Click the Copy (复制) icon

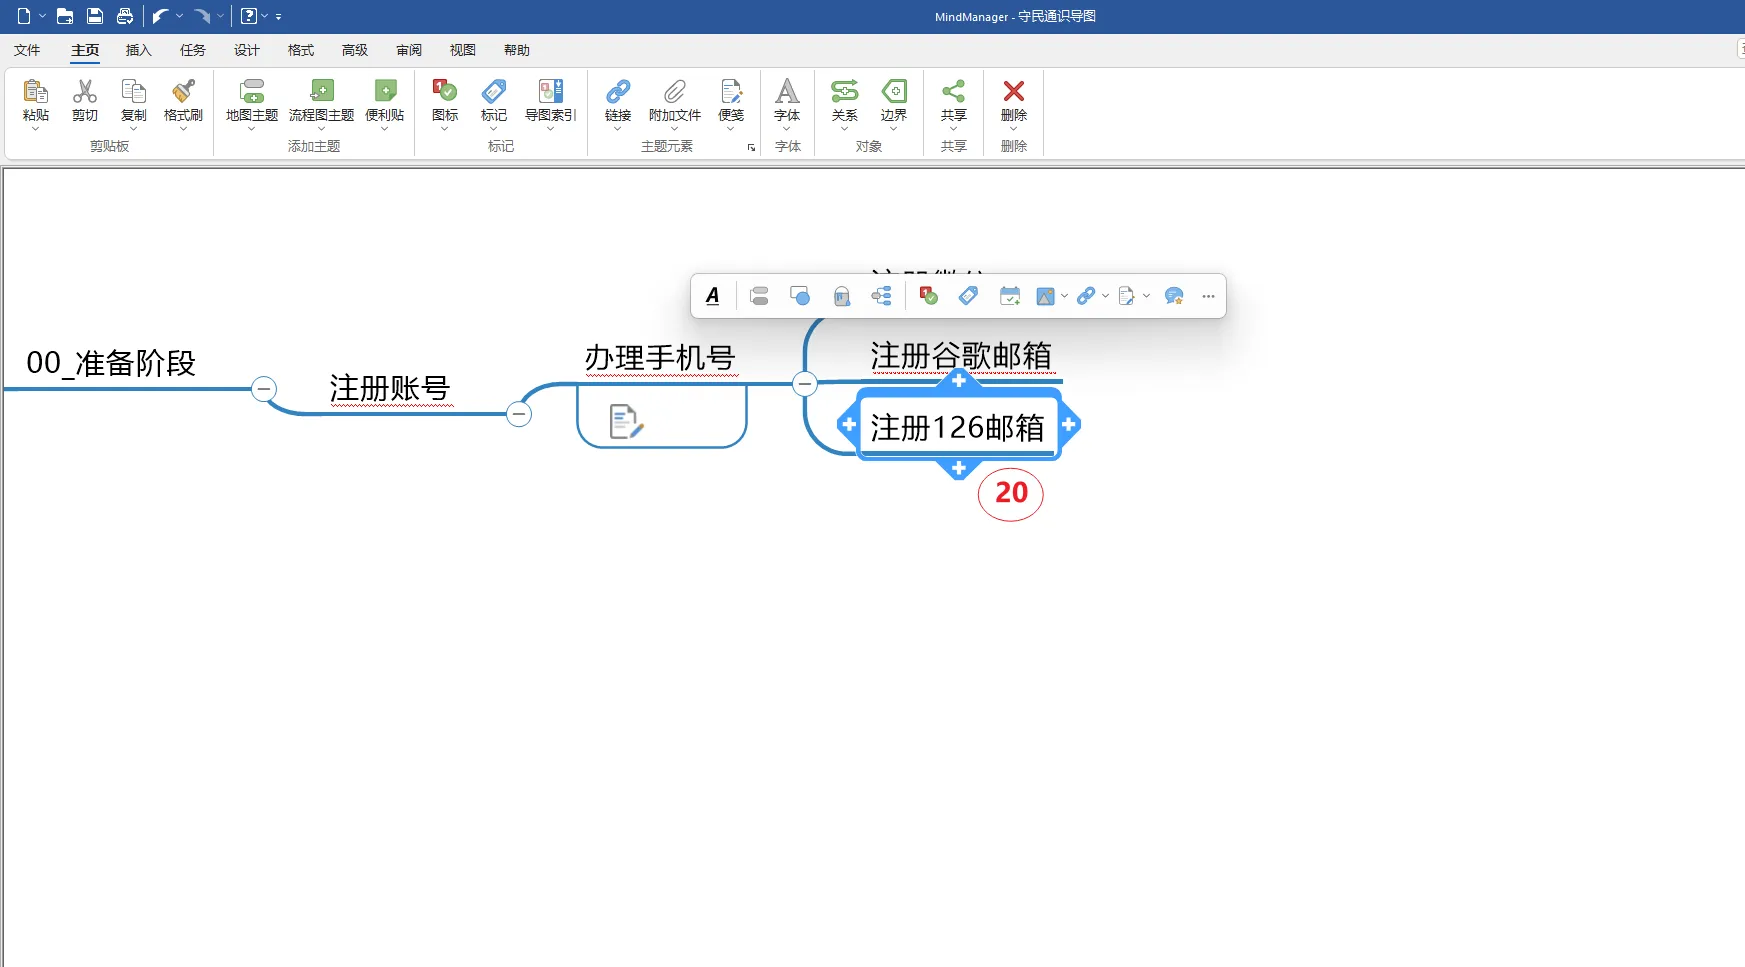coord(133,92)
